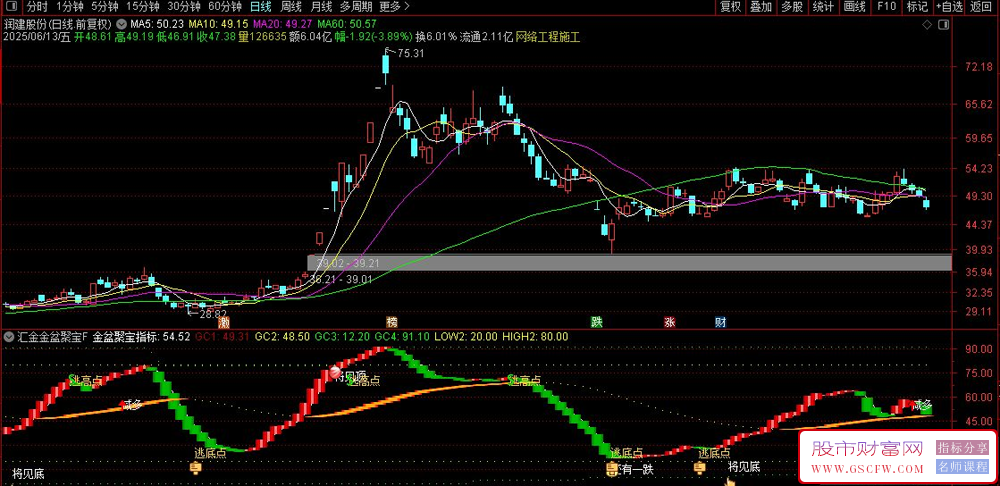The height and width of the screenshot is (486, 1000).
Task: Click the 跌 event marker on timeline
Action: pyautogui.click(x=596, y=322)
